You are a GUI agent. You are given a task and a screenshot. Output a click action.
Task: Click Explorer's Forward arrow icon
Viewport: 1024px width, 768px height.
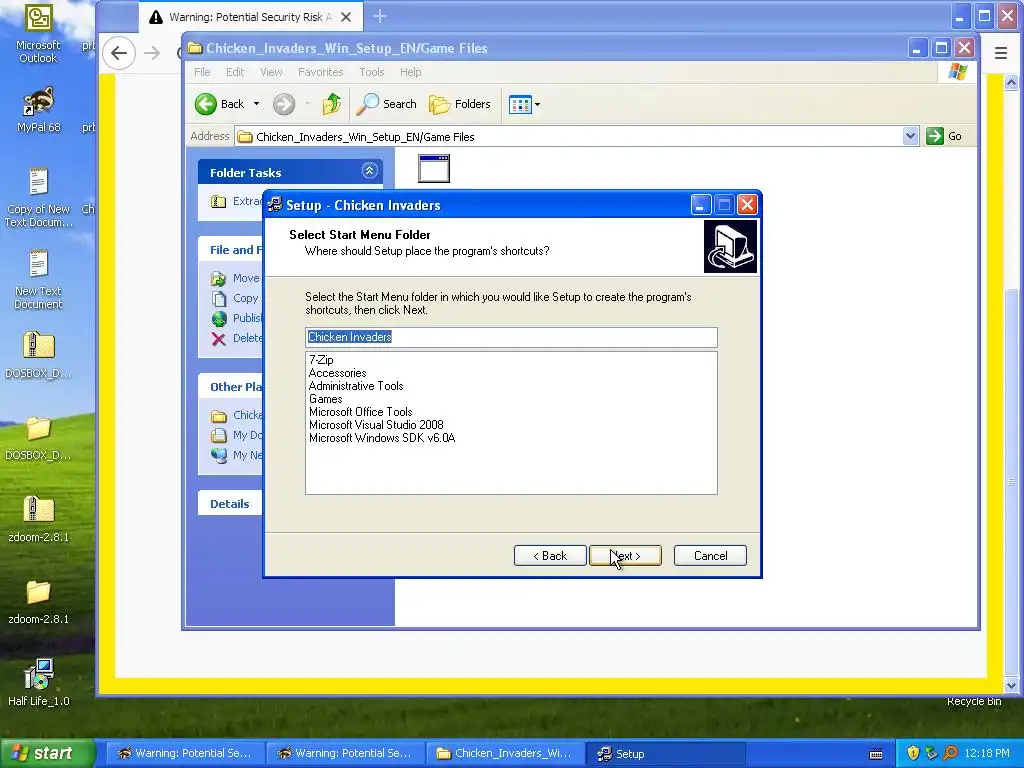284,104
